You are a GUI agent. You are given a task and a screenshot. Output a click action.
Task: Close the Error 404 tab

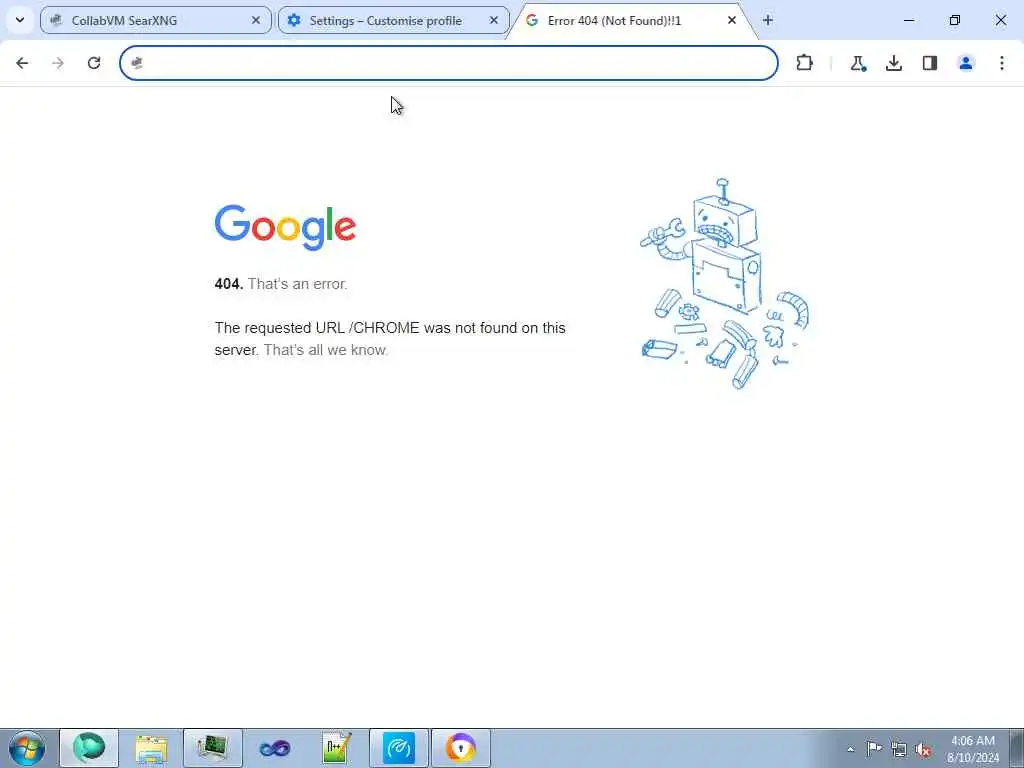(732, 20)
